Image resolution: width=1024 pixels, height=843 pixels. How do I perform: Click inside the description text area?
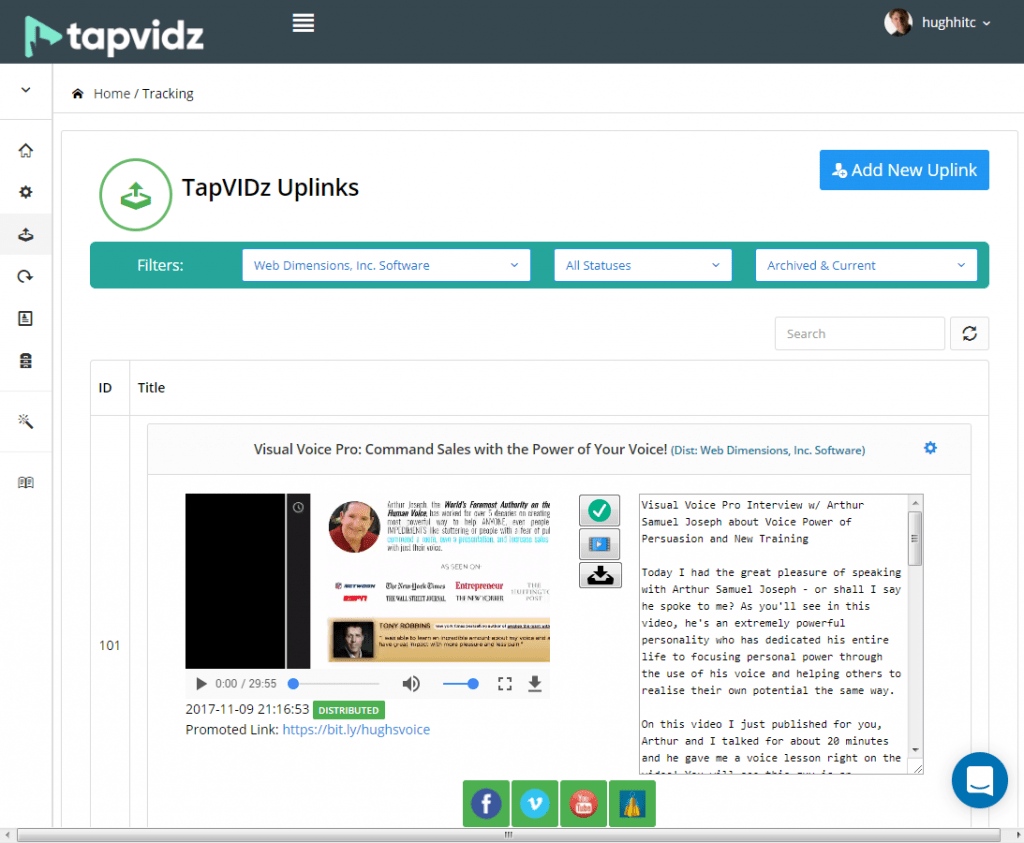click(x=774, y=634)
